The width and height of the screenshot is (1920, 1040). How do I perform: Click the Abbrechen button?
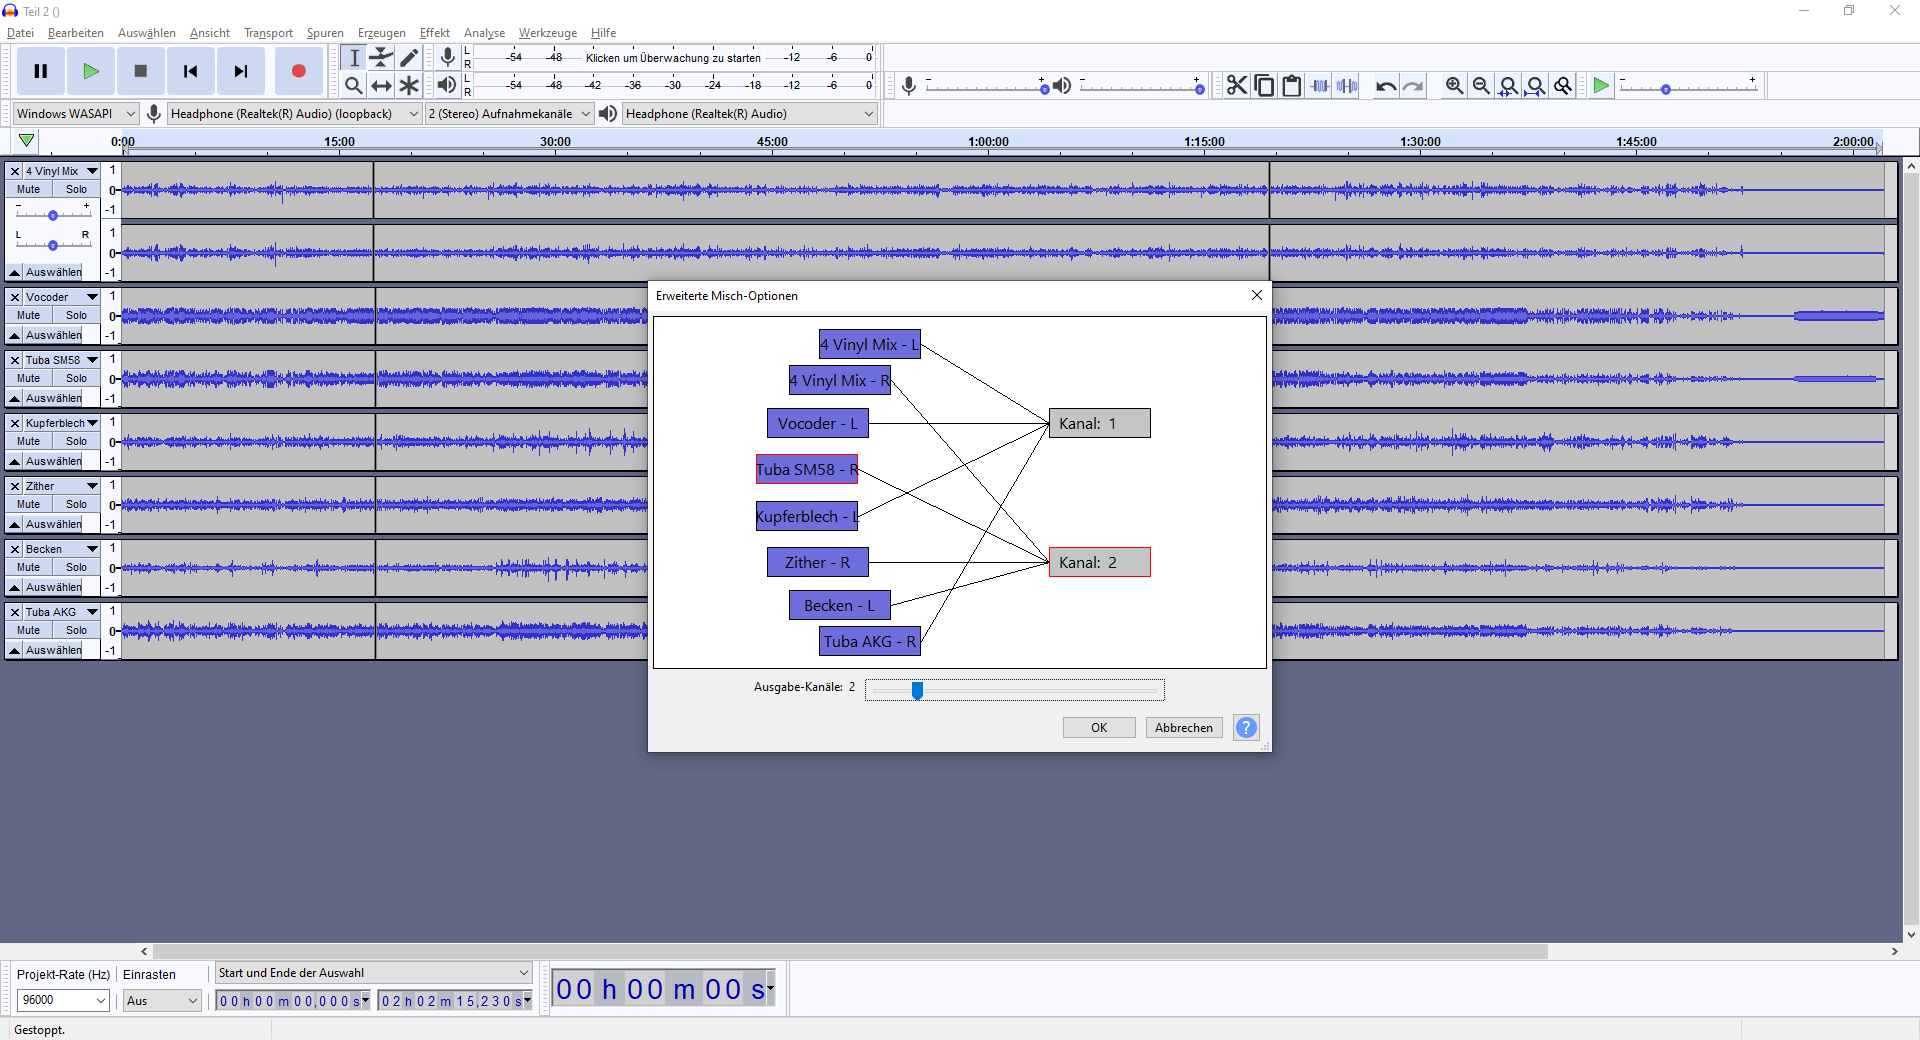(1183, 728)
